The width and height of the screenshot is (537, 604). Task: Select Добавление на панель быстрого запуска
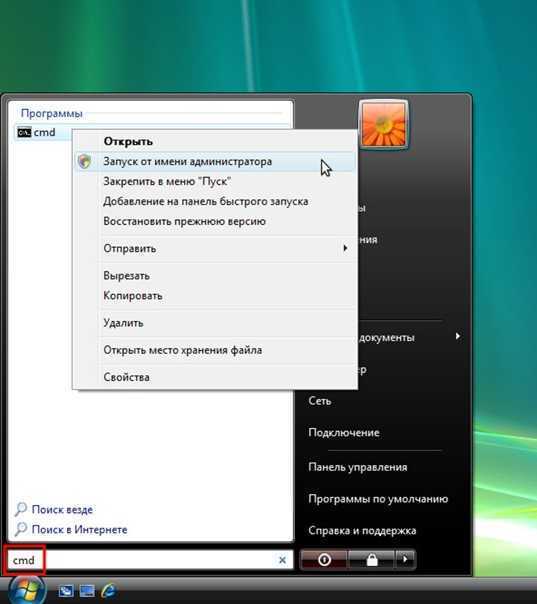coord(206,201)
